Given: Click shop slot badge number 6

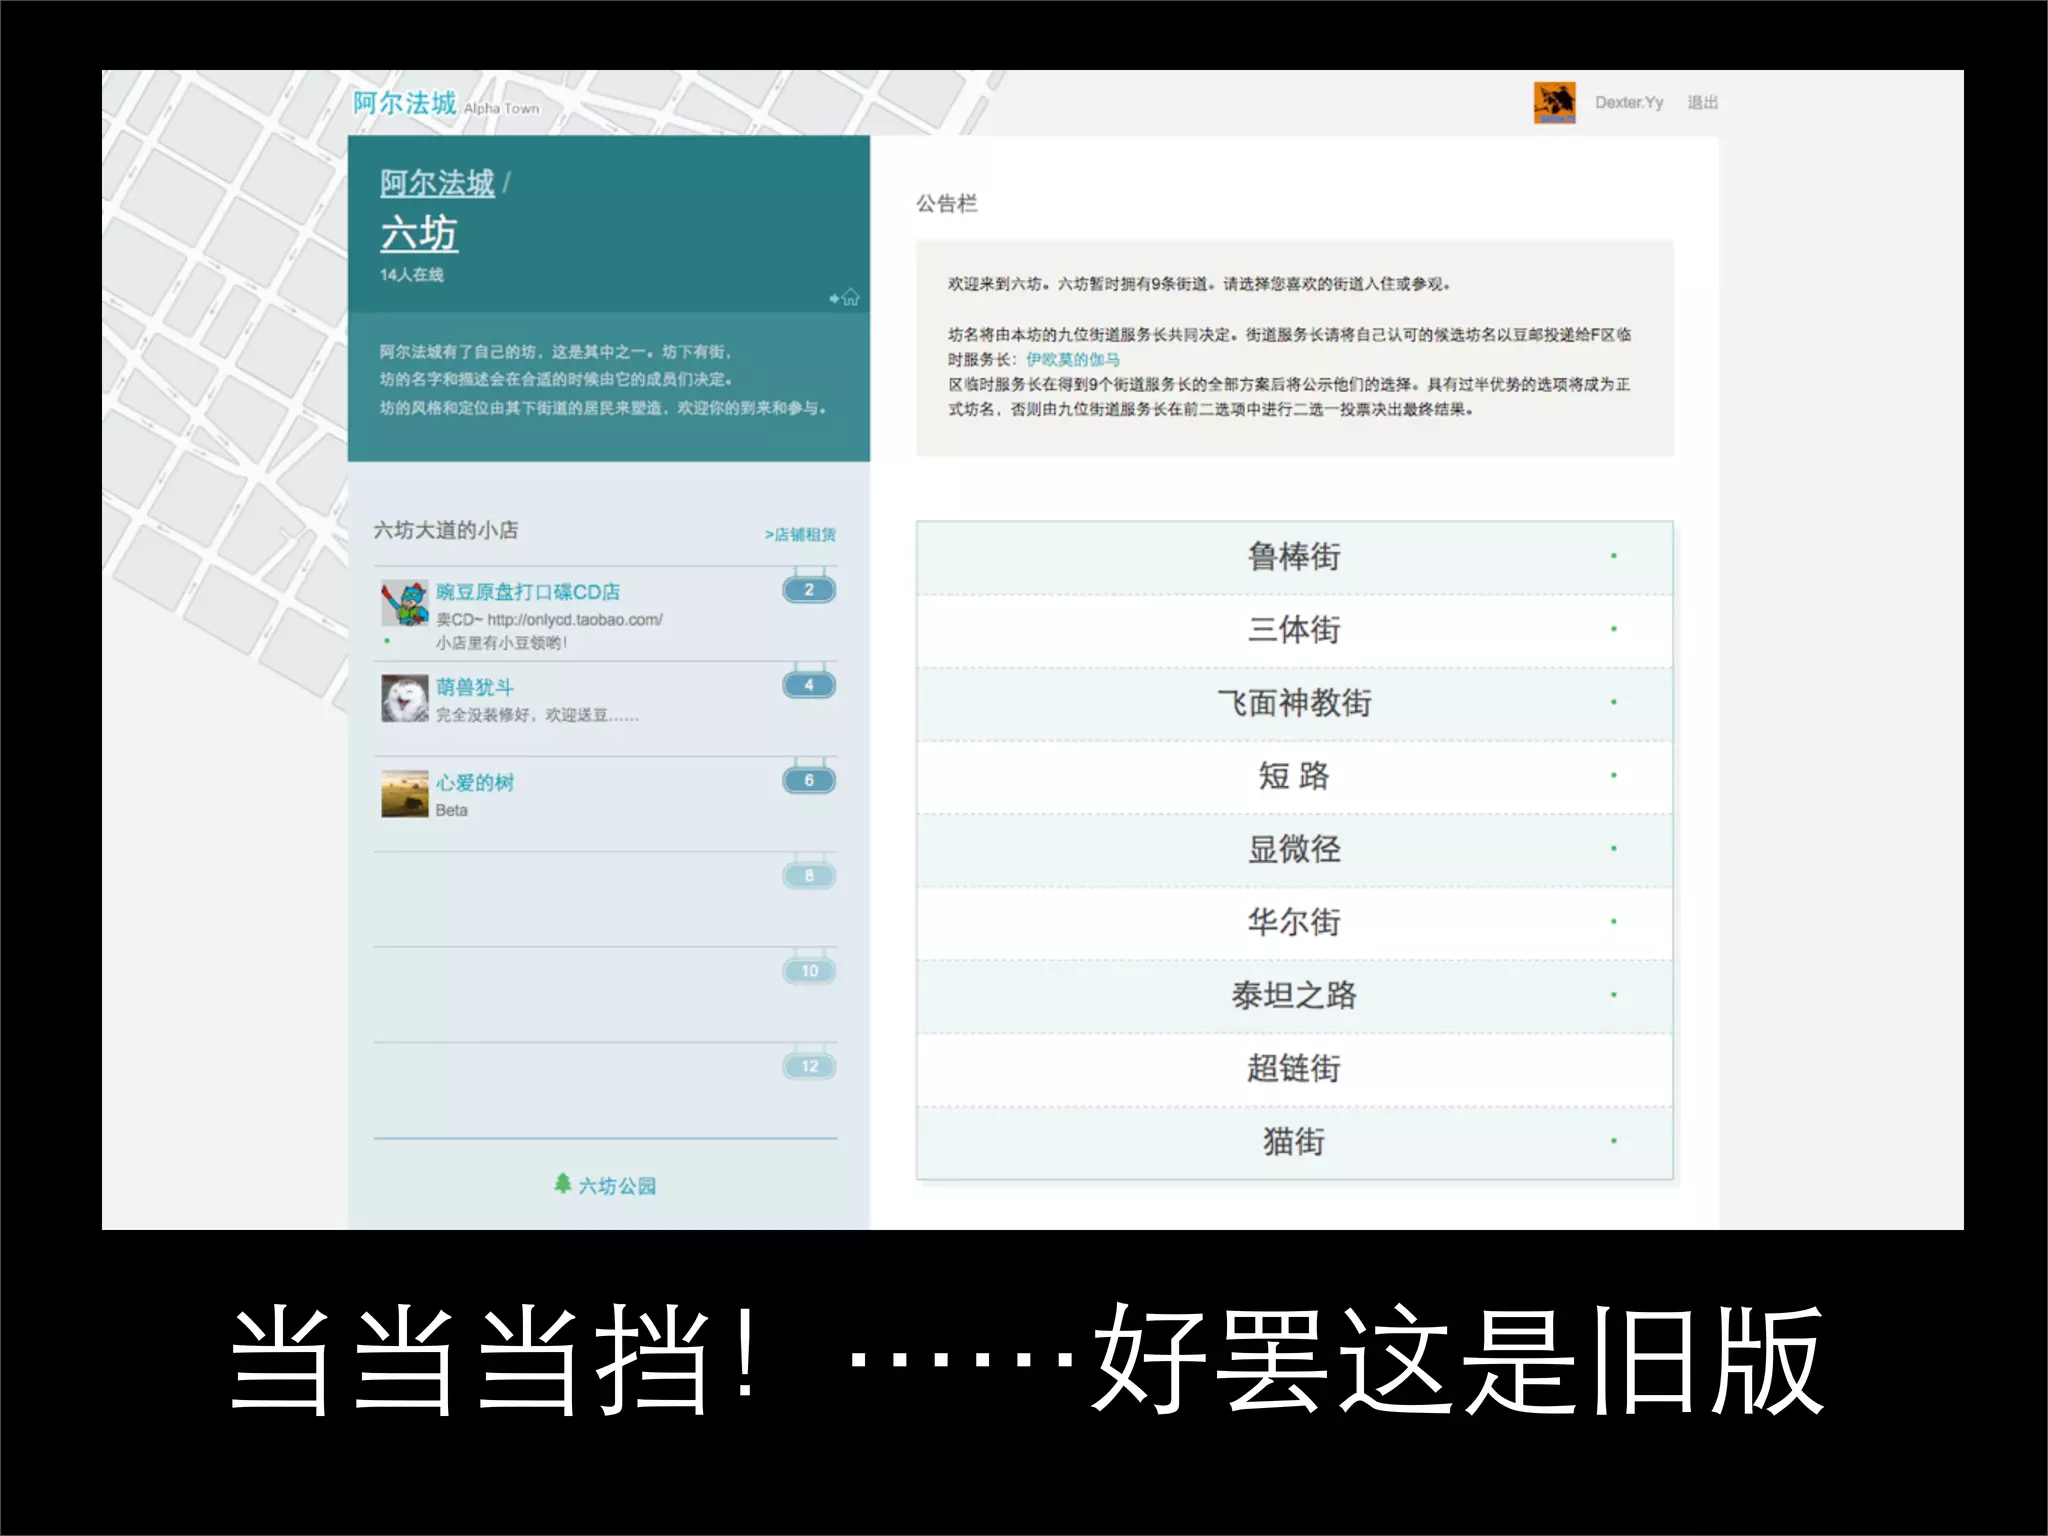Looking at the screenshot, I should click(809, 780).
